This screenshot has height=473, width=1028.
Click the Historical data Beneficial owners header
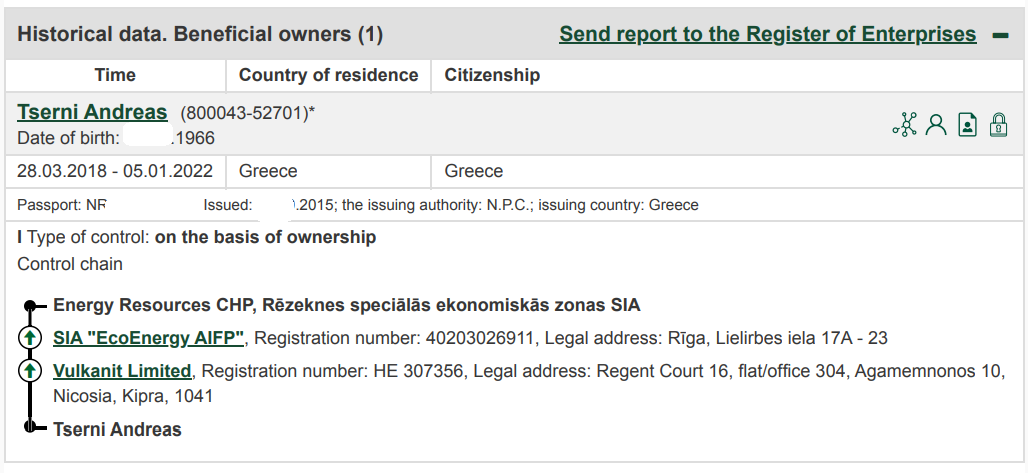(x=200, y=34)
